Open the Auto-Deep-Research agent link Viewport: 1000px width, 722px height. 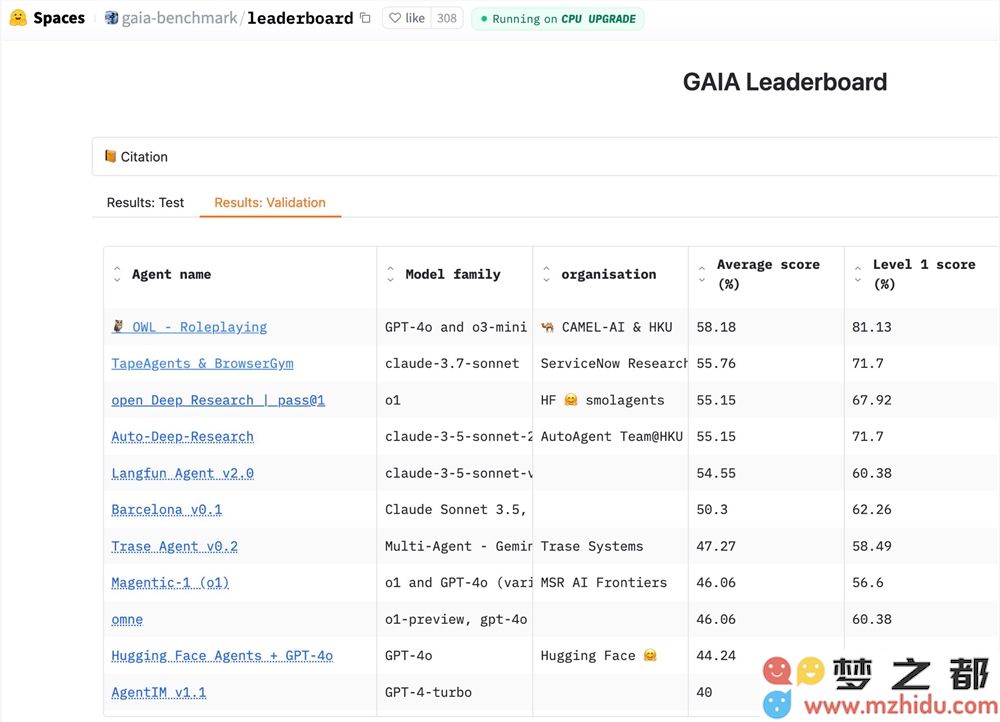tap(182, 437)
